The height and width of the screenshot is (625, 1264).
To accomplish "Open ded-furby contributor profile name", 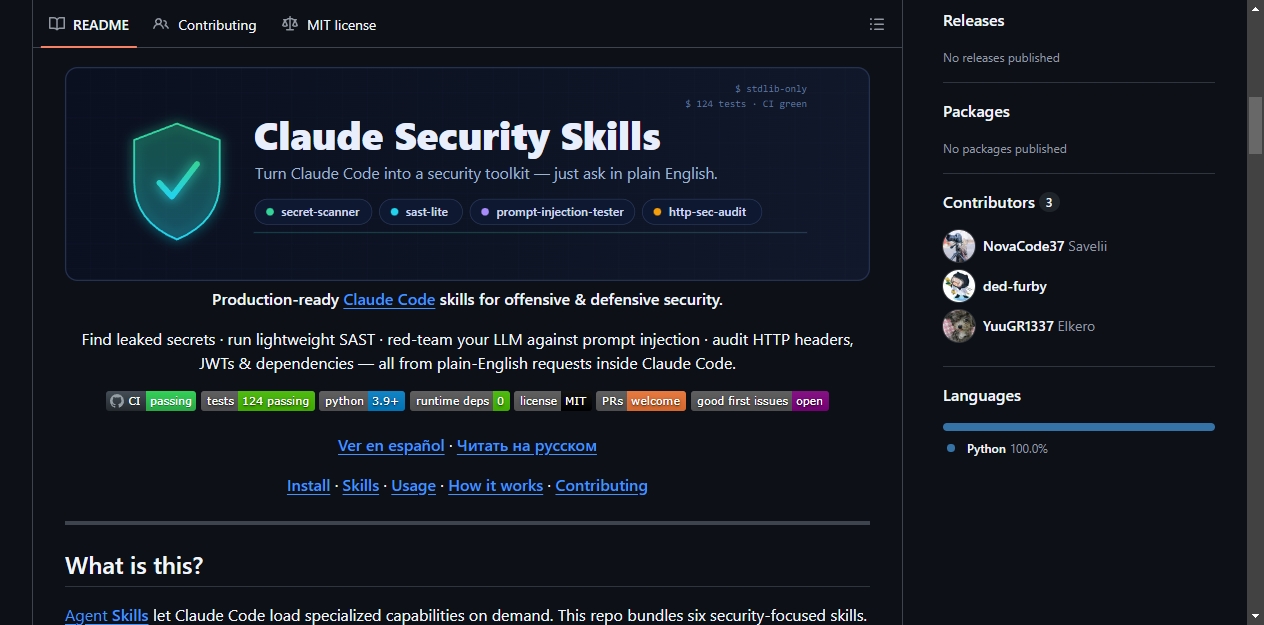I will click(x=1015, y=286).
